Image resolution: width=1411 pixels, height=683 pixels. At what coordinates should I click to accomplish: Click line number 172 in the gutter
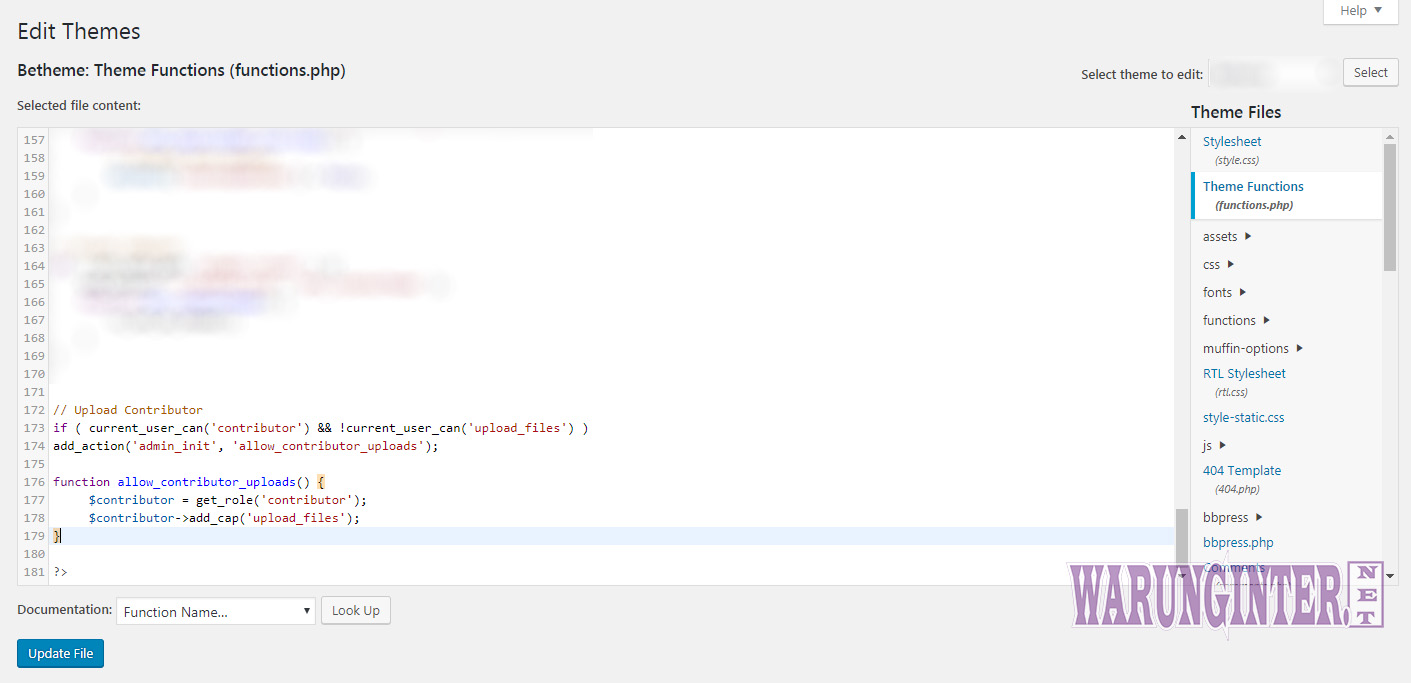click(x=33, y=410)
